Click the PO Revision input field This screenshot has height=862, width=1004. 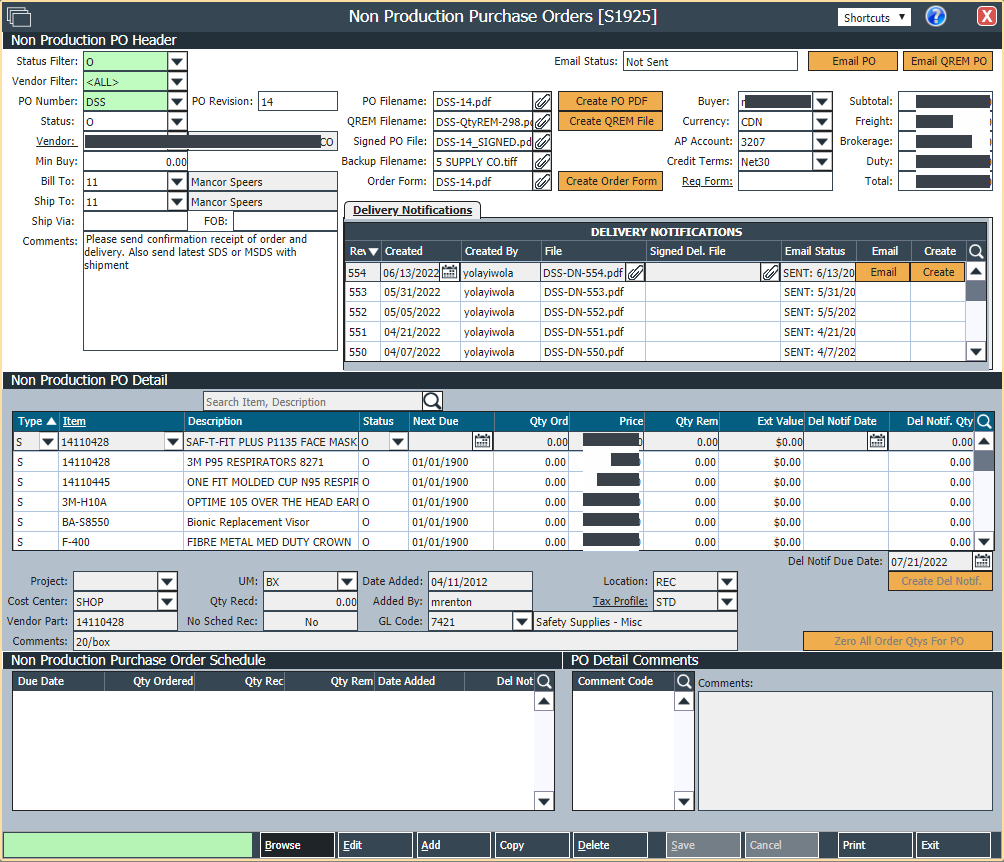tap(298, 102)
